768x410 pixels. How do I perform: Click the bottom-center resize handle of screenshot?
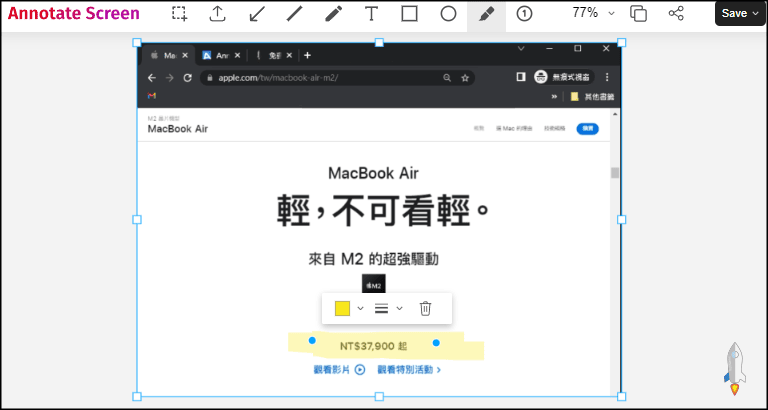point(379,396)
